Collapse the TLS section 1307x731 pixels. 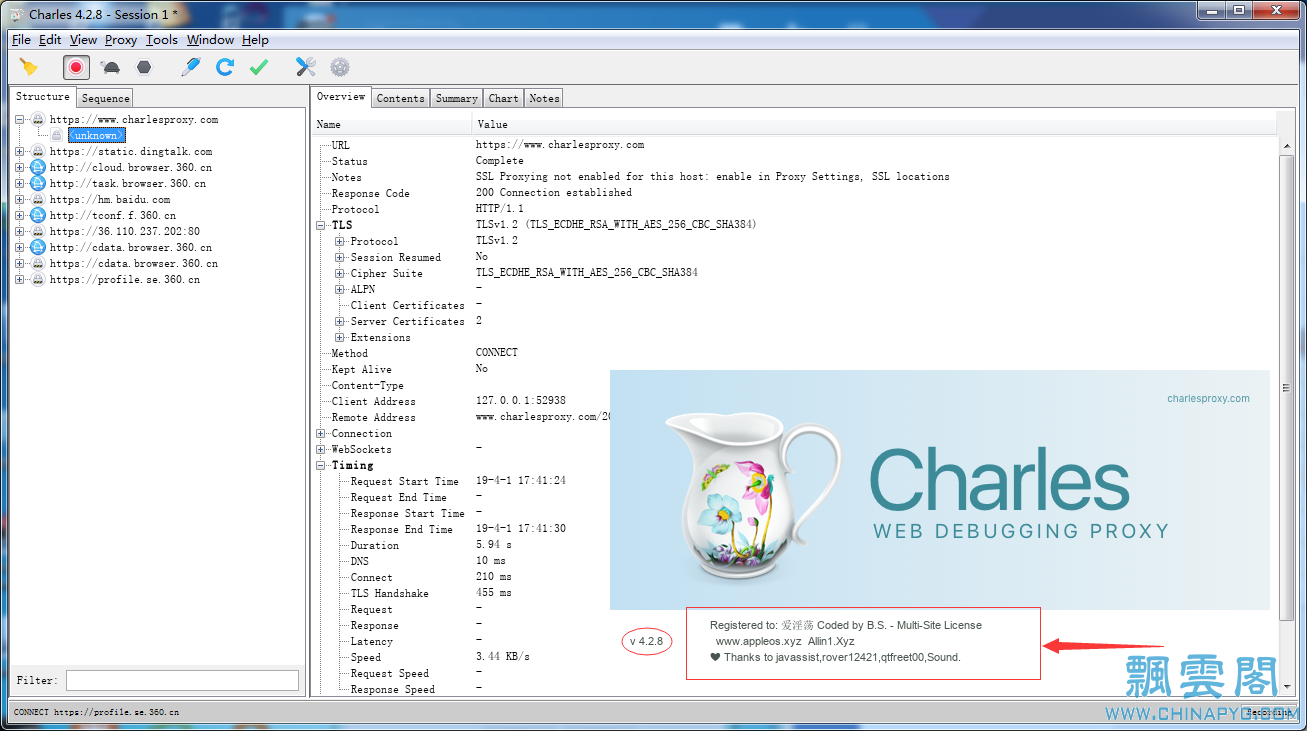coord(321,226)
